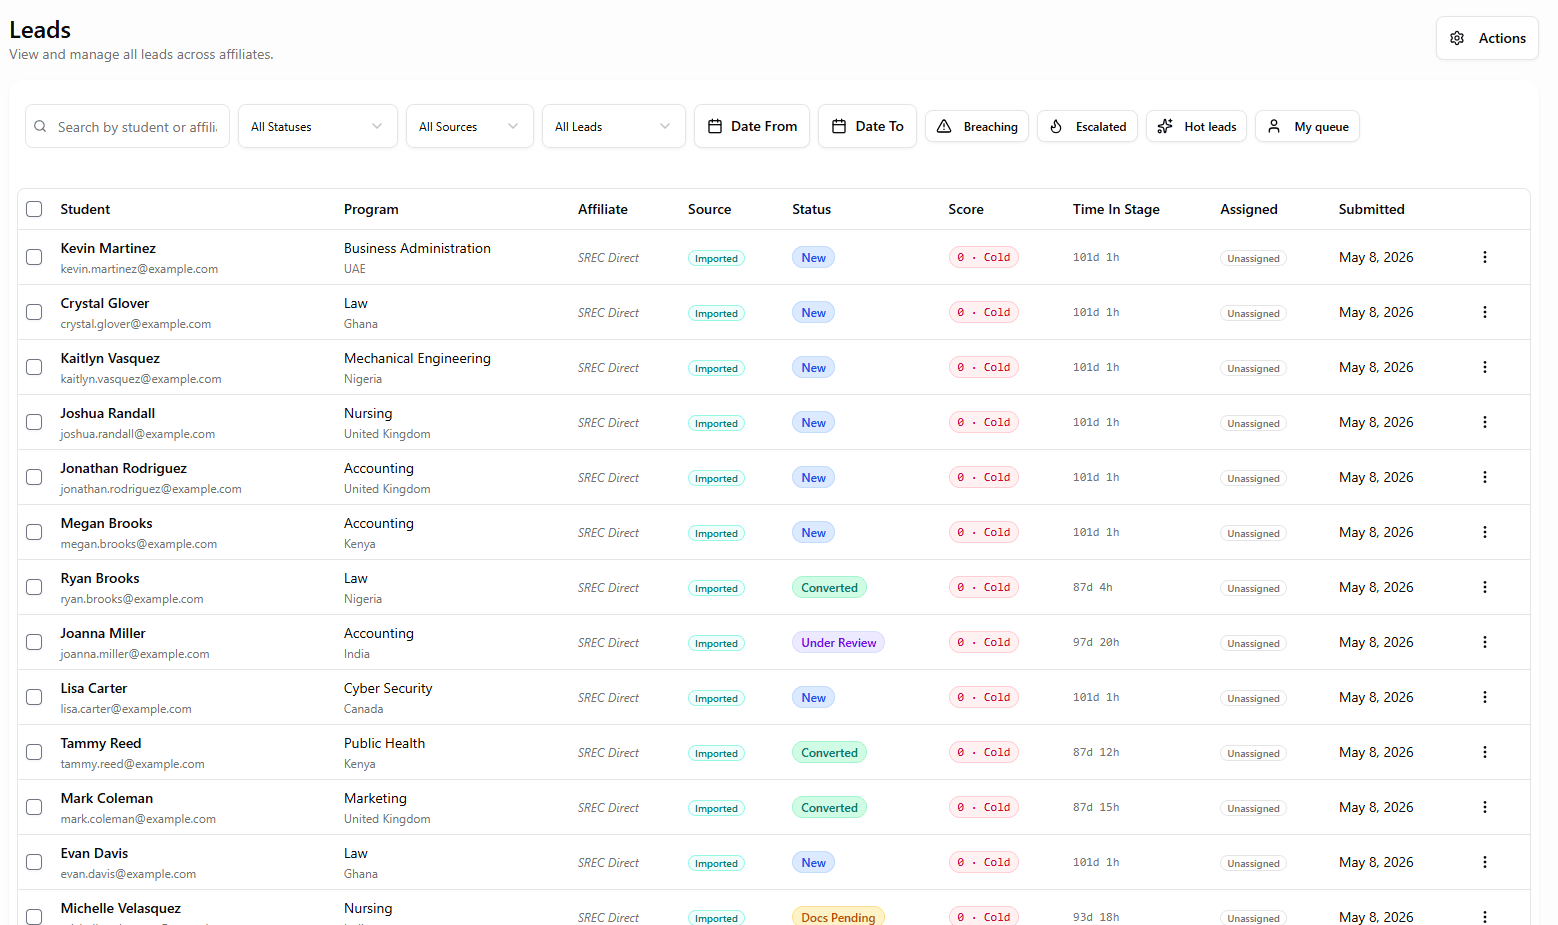This screenshot has height=925, width=1558.
Task: Click the gear icon in Actions button
Action: [1457, 38]
